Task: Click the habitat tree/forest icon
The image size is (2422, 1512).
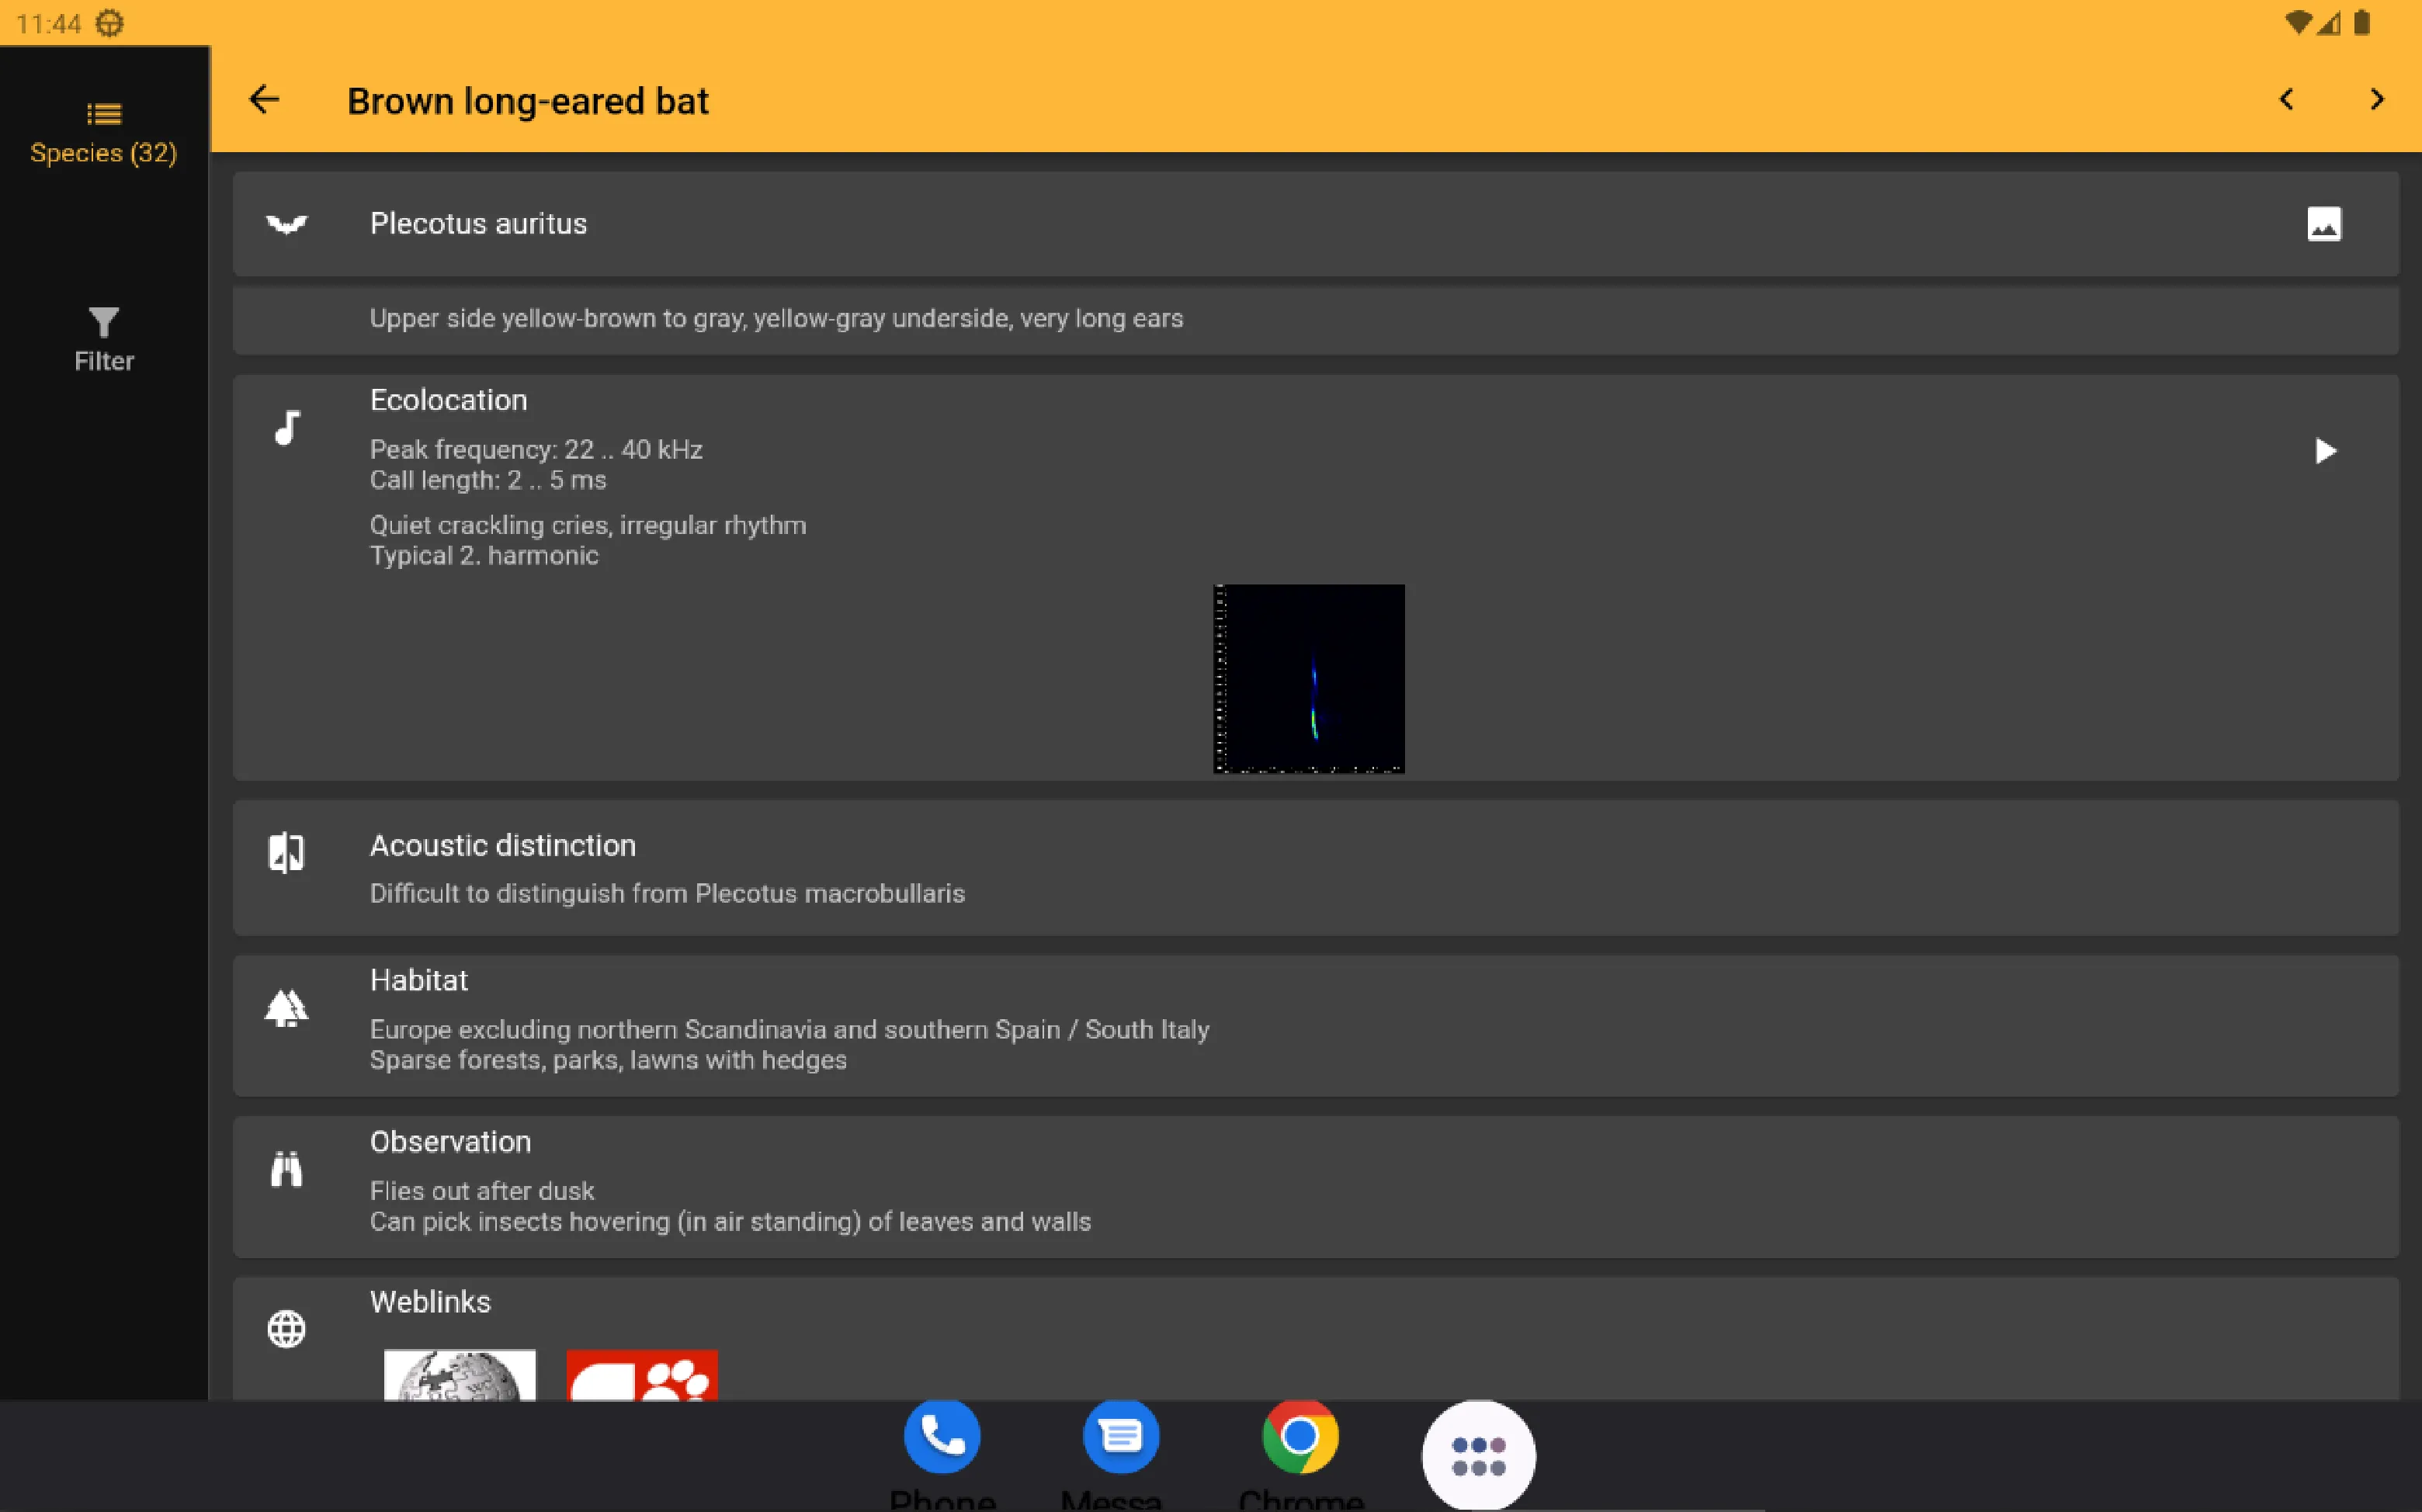Action: (286, 1007)
